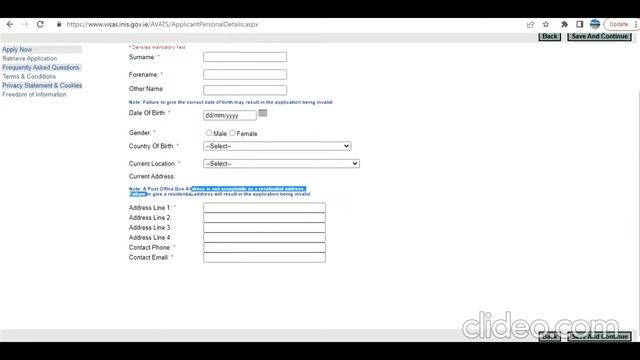Click the Post Office Box address note
Screen dimensions: 640x360
click(220, 191)
